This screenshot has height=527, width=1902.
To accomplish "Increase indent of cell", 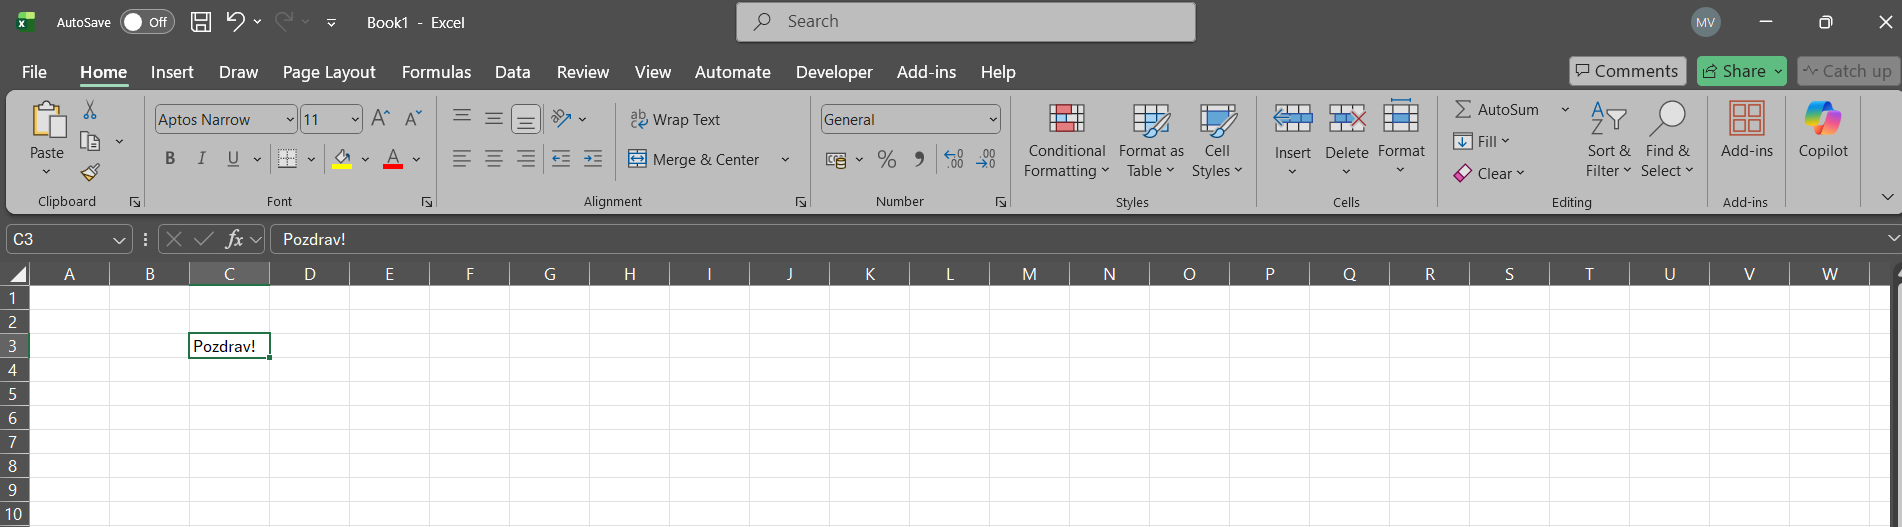I will pyautogui.click(x=593, y=159).
